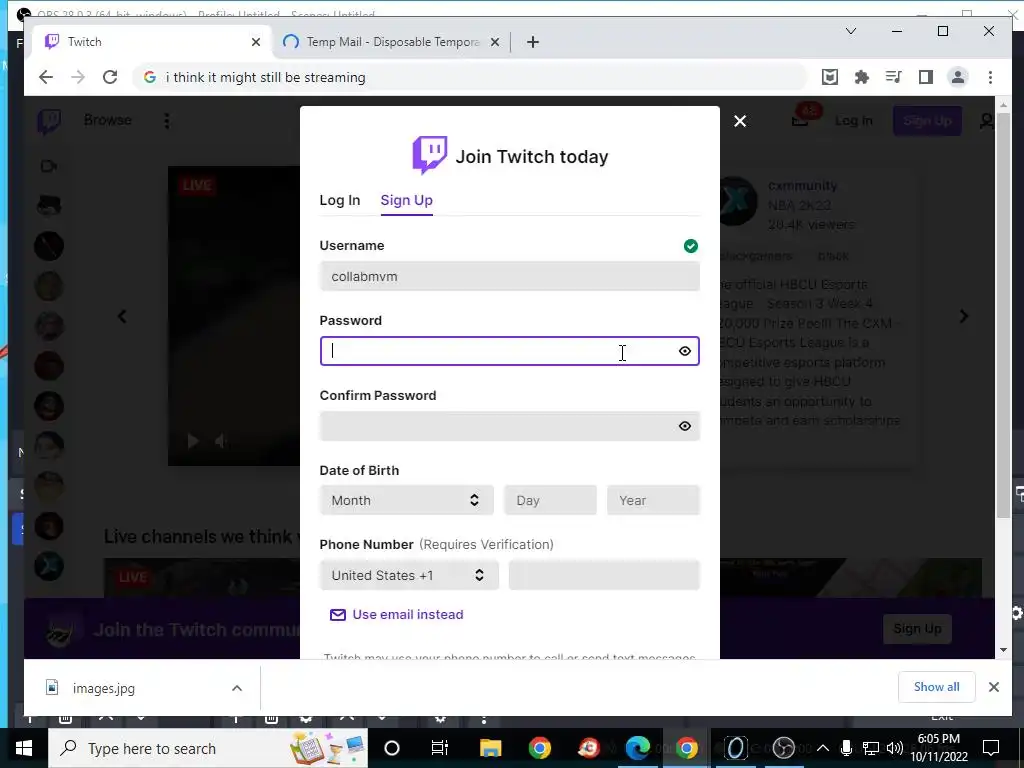Open the Windows notification center icon
1024x768 pixels.
[991, 748]
